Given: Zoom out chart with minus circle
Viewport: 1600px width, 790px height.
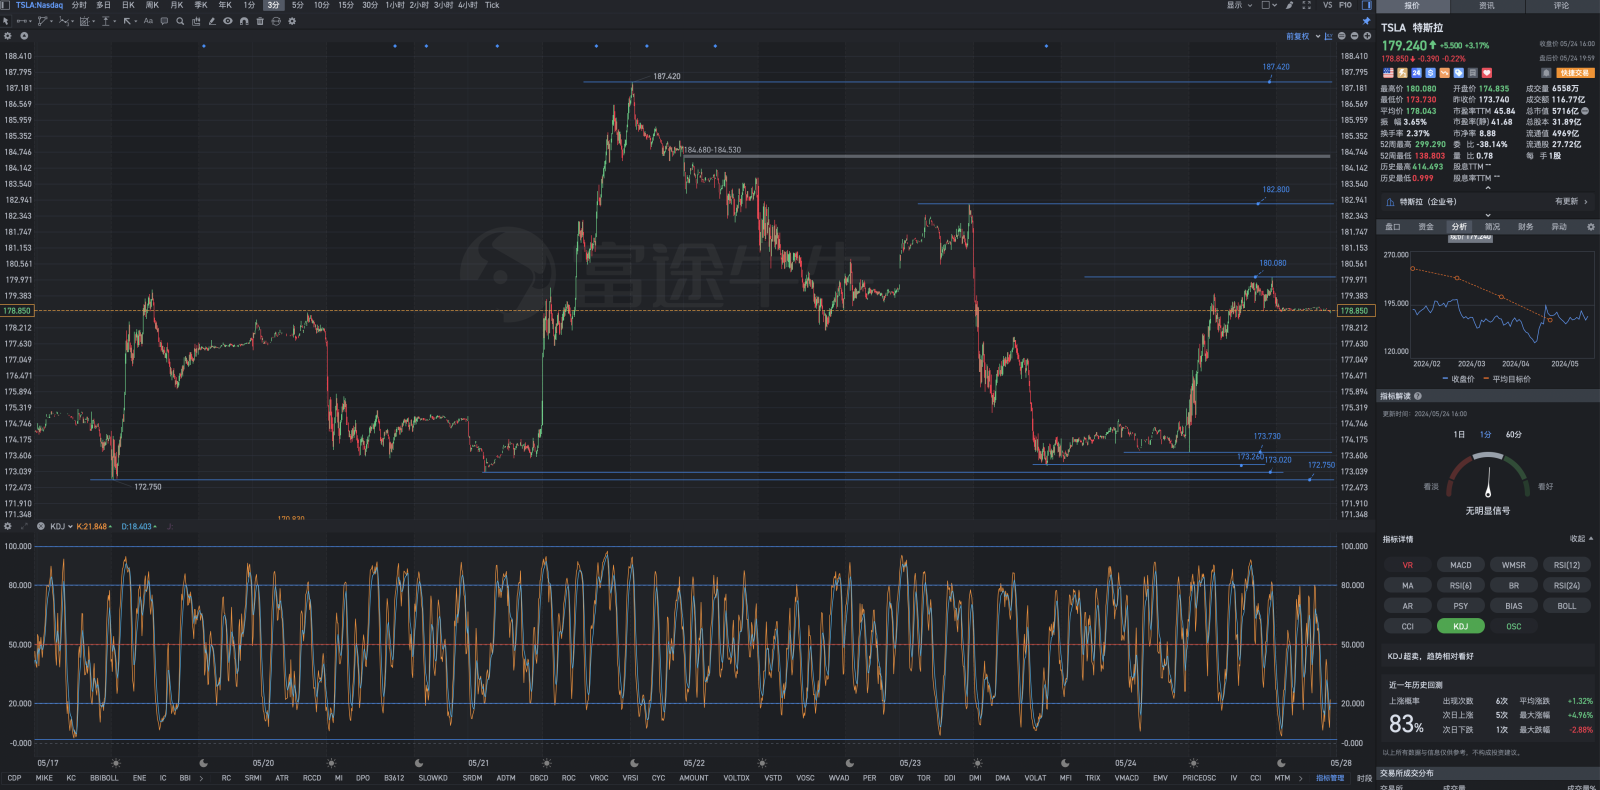Looking at the screenshot, I should (x=1354, y=36).
